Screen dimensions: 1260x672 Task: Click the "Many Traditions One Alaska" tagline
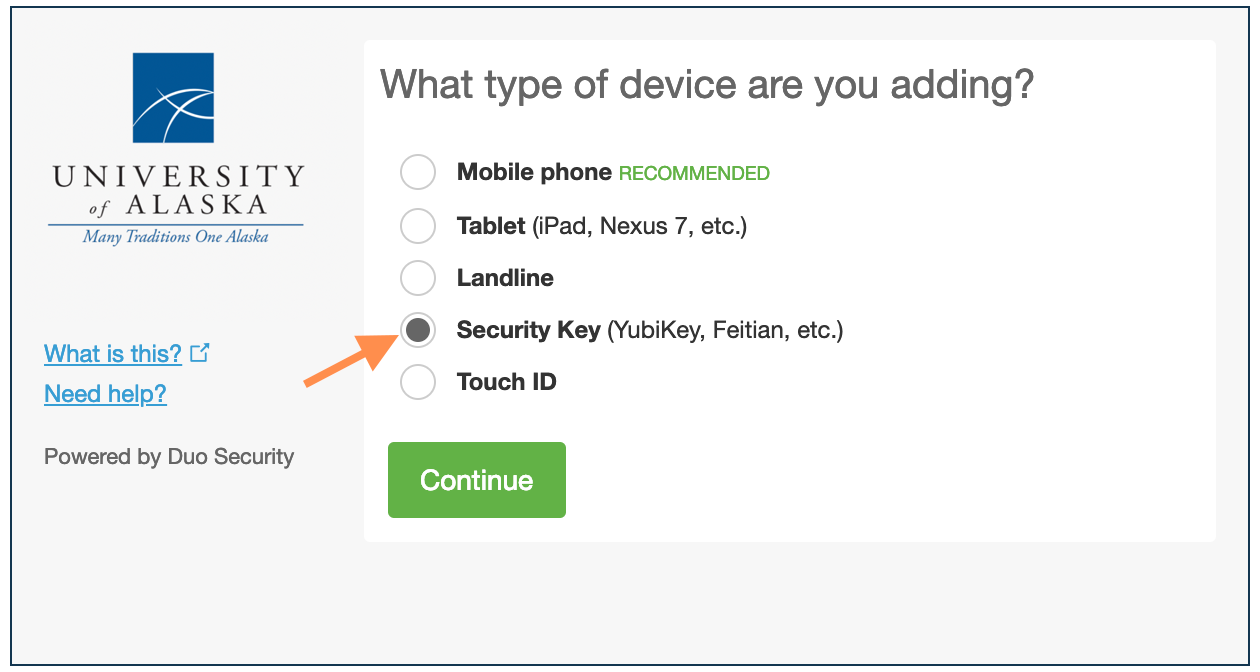pos(176,237)
